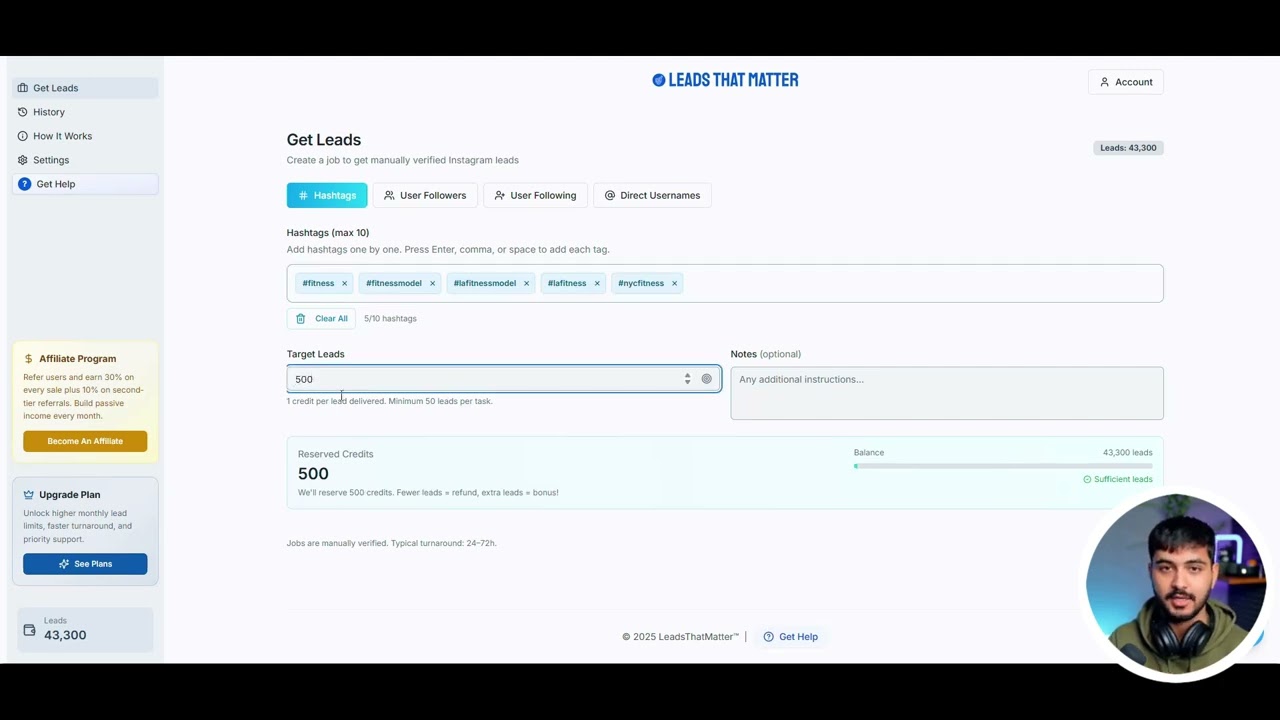Image resolution: width=1280 pixels, height=720 pixels.
Task: Click the trash icon beside Clear All
Action: point(300,318)
